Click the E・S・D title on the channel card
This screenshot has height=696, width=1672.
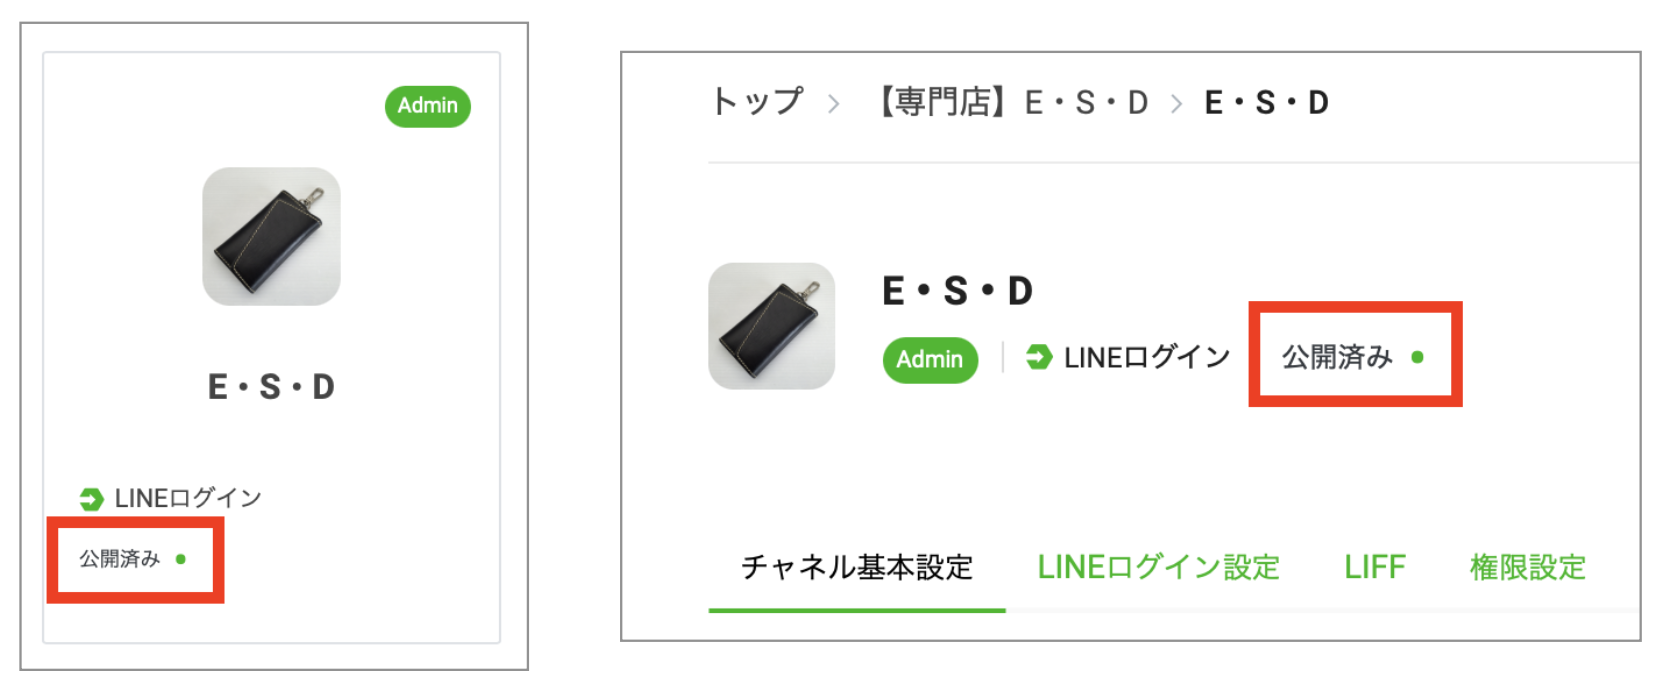[271, 387]
